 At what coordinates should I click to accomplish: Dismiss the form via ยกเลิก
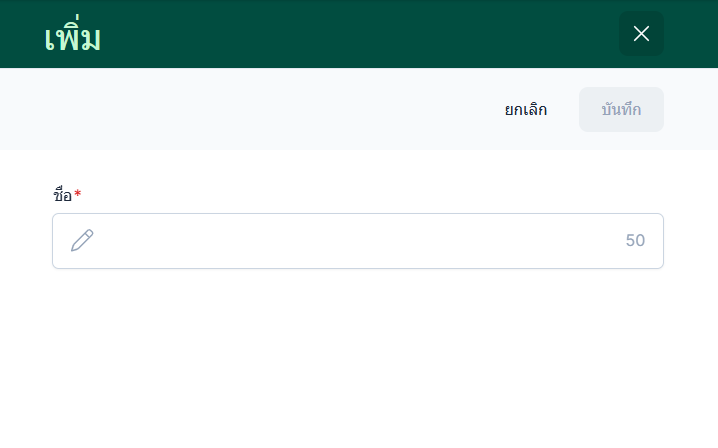click(526, 110)
